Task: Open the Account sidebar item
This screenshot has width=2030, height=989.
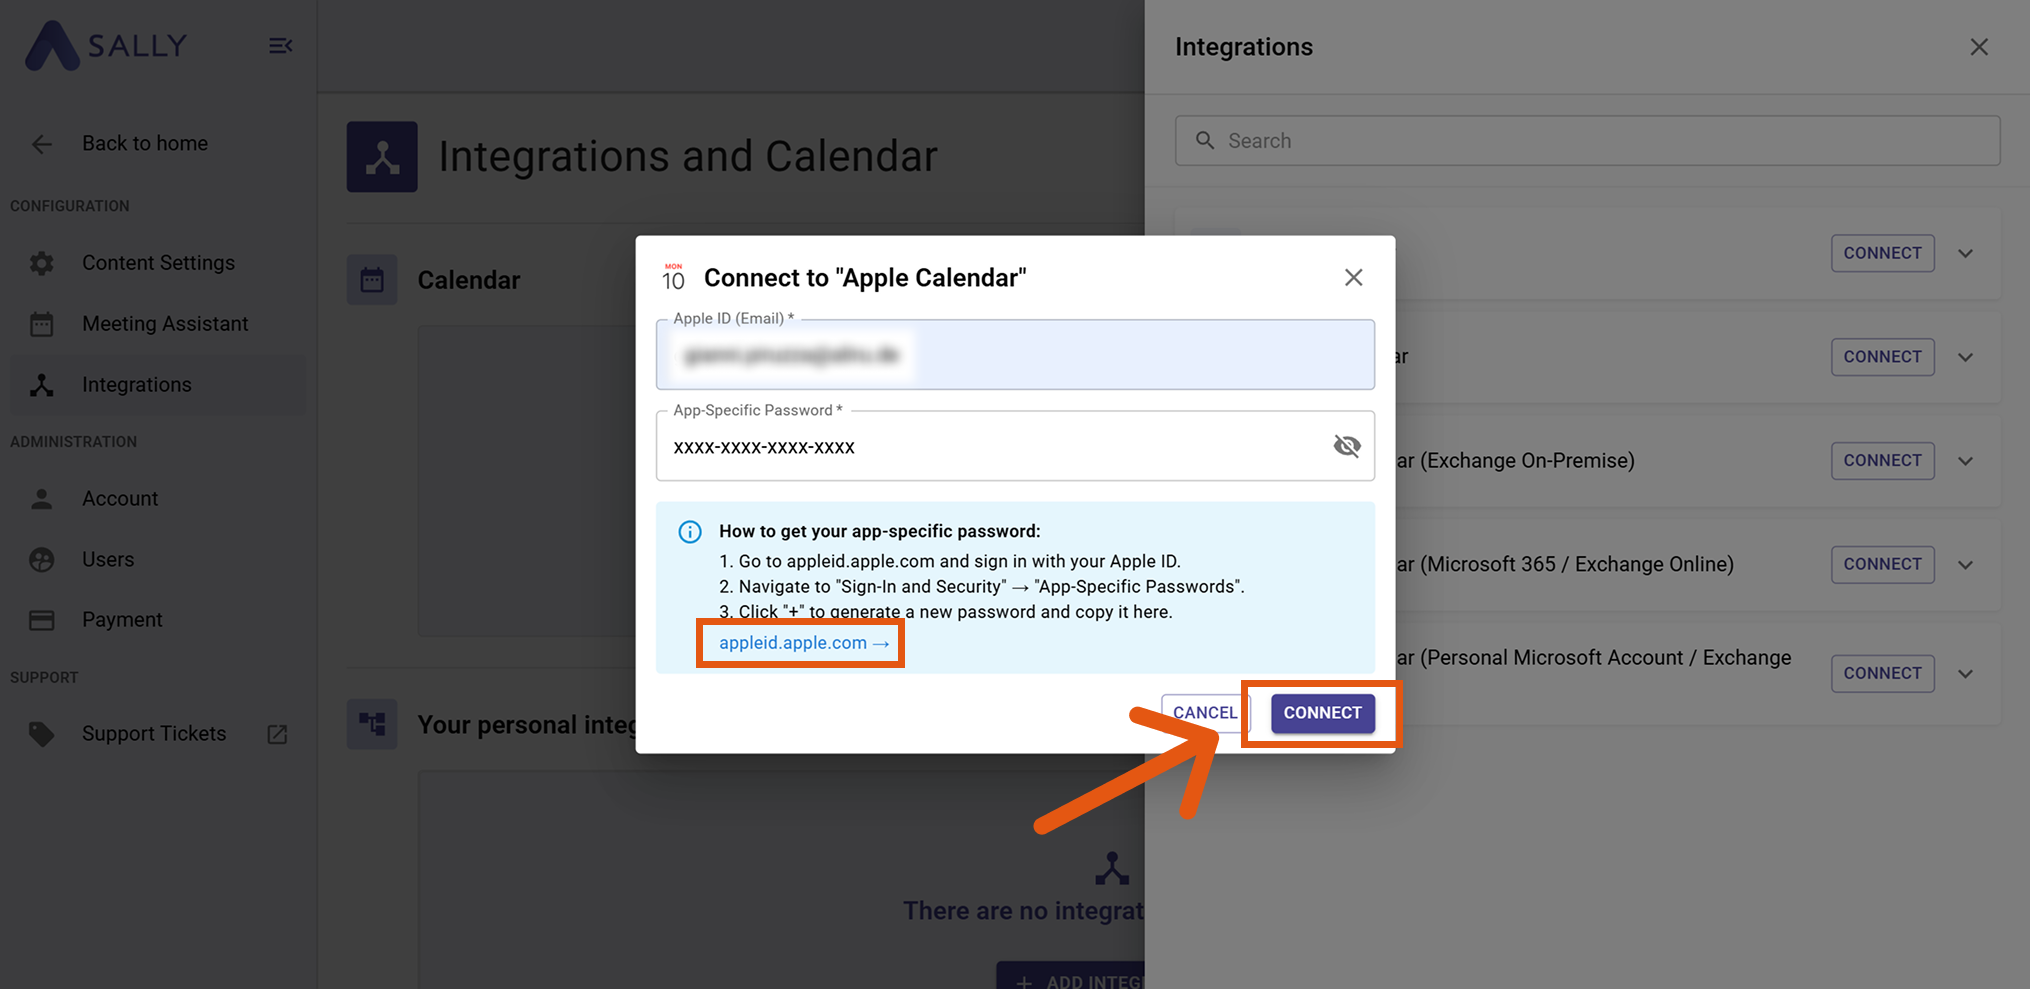Action: (120, 499)
